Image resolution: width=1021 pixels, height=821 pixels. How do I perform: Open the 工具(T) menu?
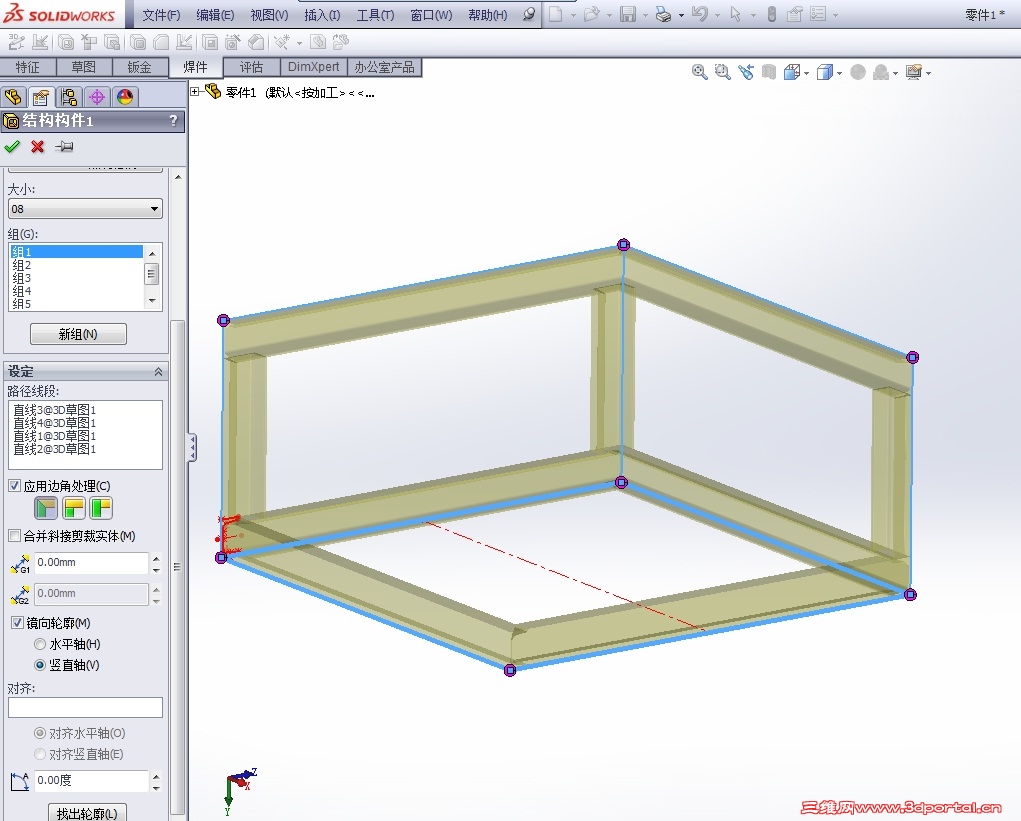(x=375, y=14)
